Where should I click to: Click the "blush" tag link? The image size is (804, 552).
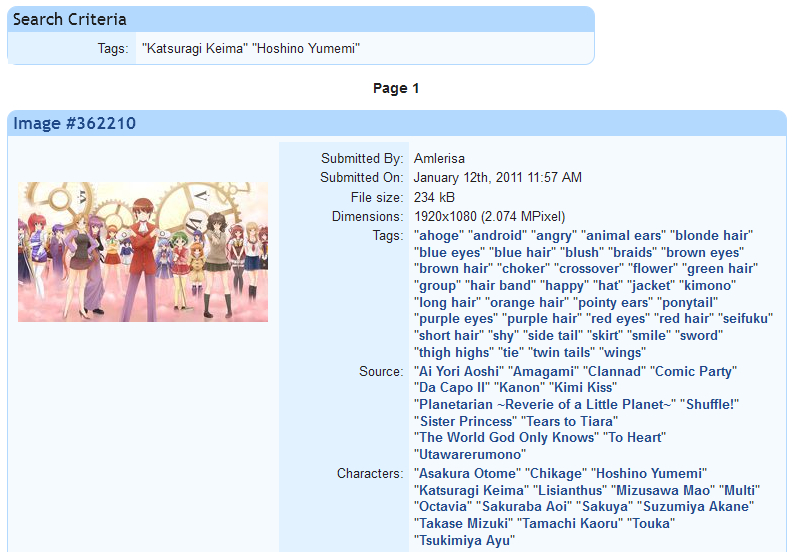582,253
